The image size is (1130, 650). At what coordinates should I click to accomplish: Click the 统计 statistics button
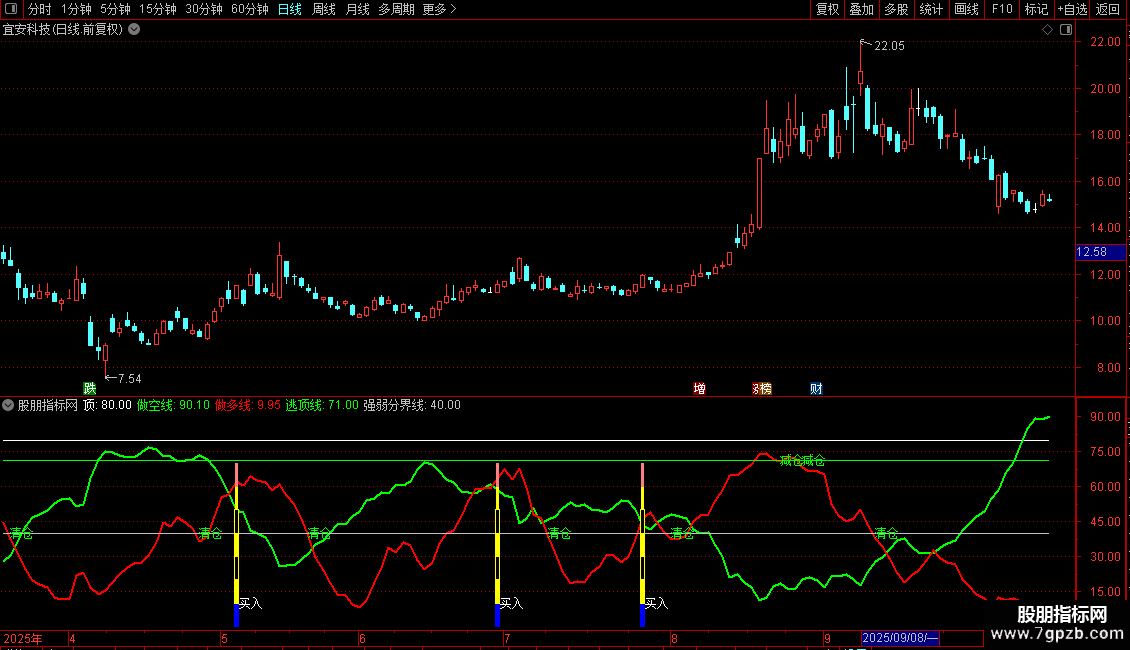(x=930, y=9)
